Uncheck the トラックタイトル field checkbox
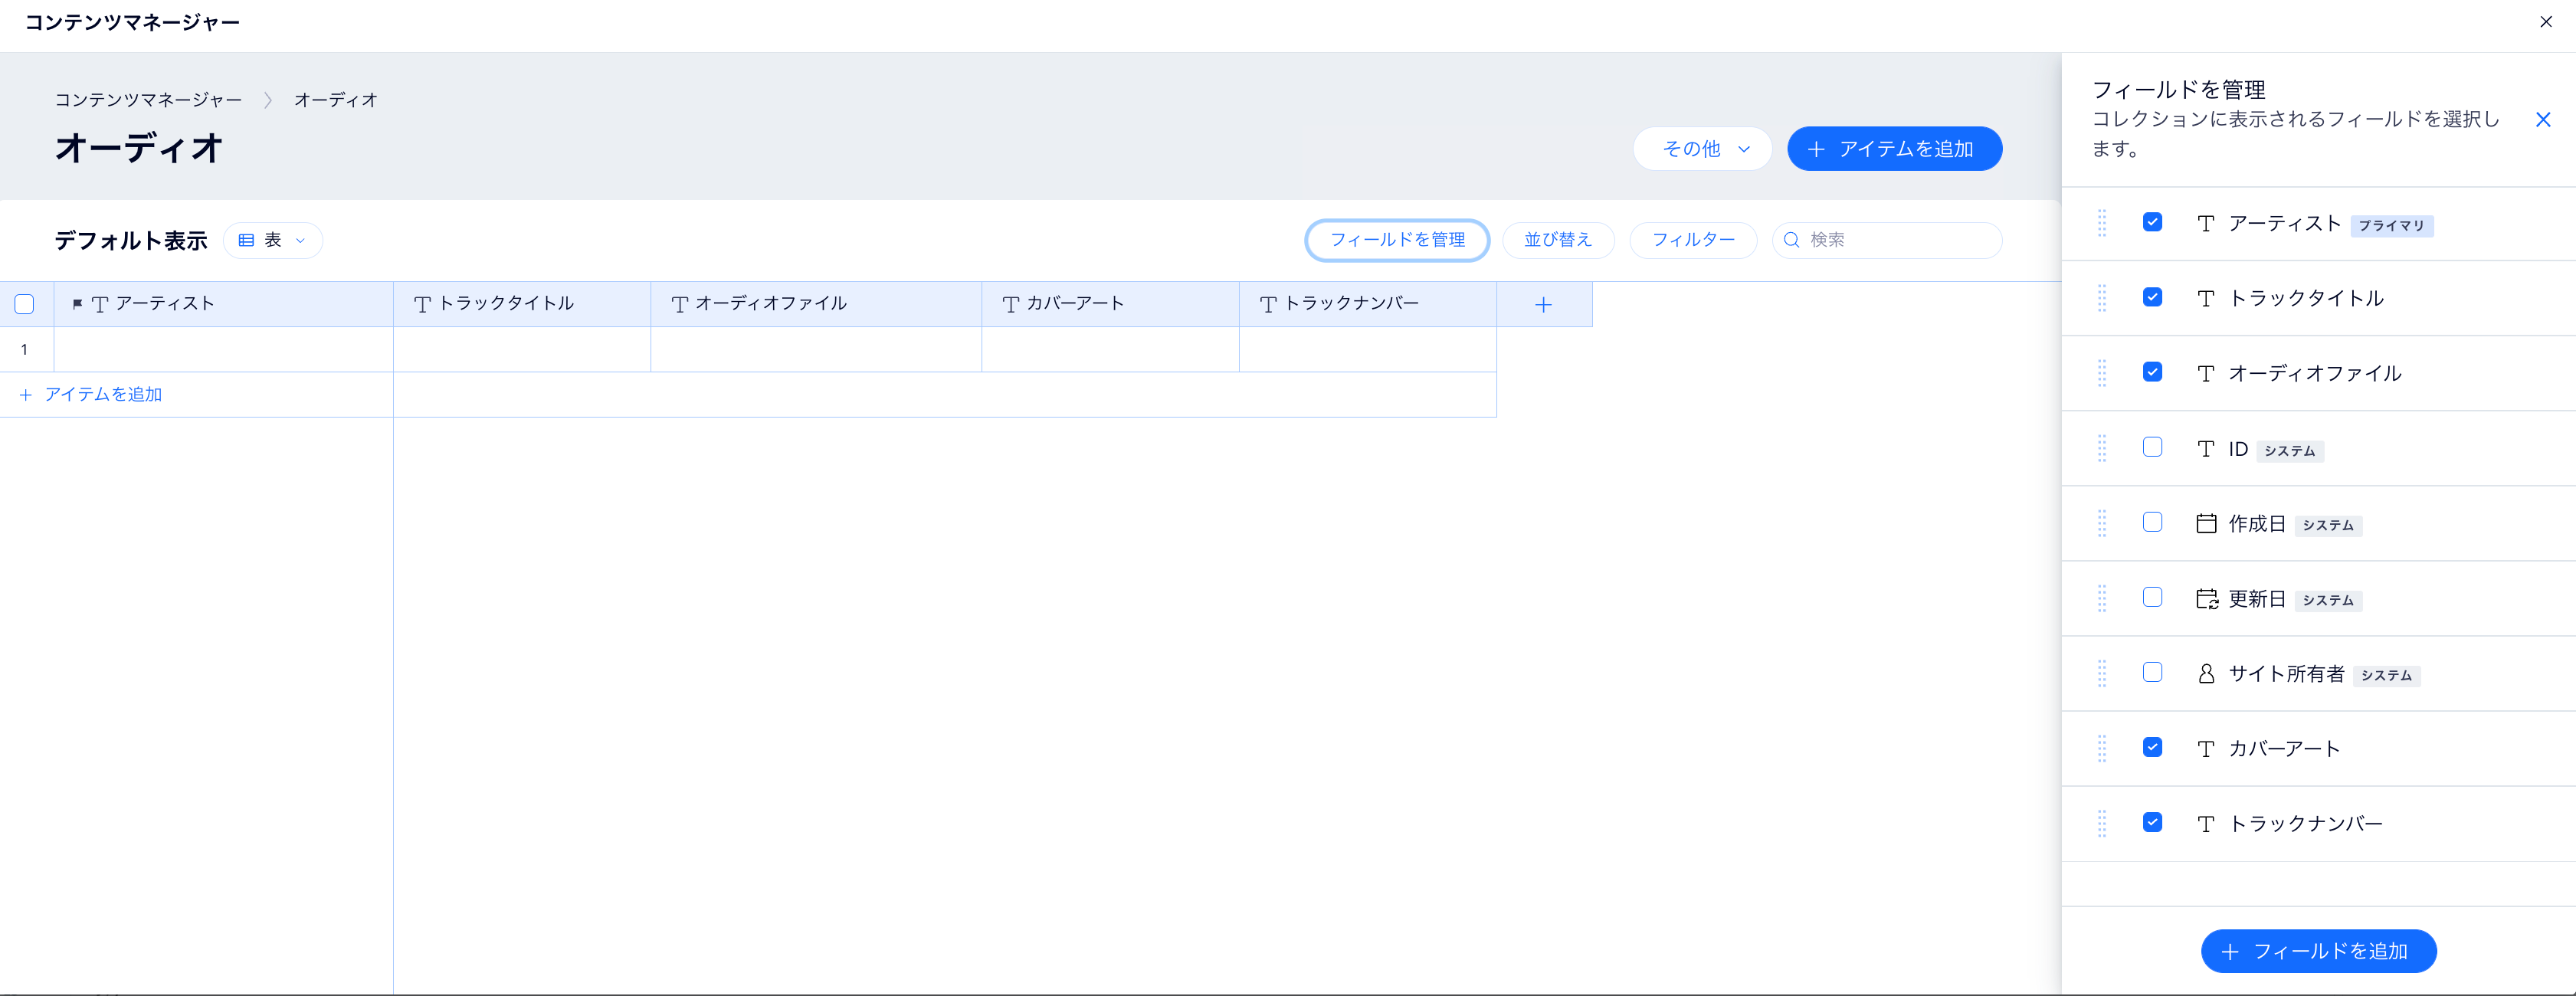 [2152, 297]
